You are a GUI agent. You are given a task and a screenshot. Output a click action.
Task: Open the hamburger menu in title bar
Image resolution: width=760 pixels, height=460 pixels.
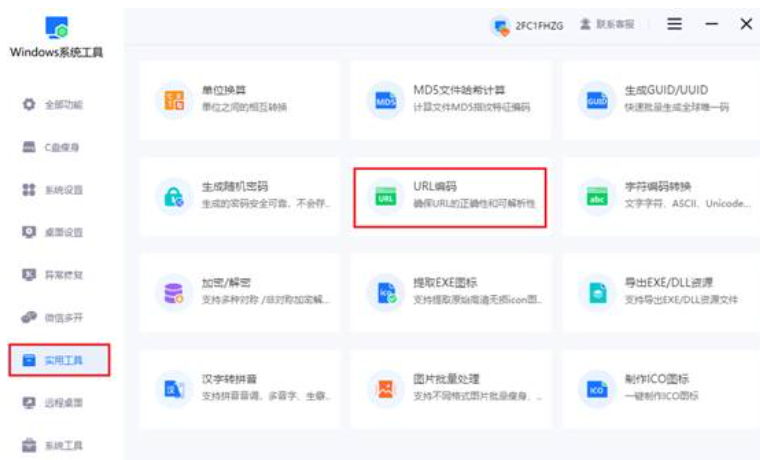[x=675, y=25]
